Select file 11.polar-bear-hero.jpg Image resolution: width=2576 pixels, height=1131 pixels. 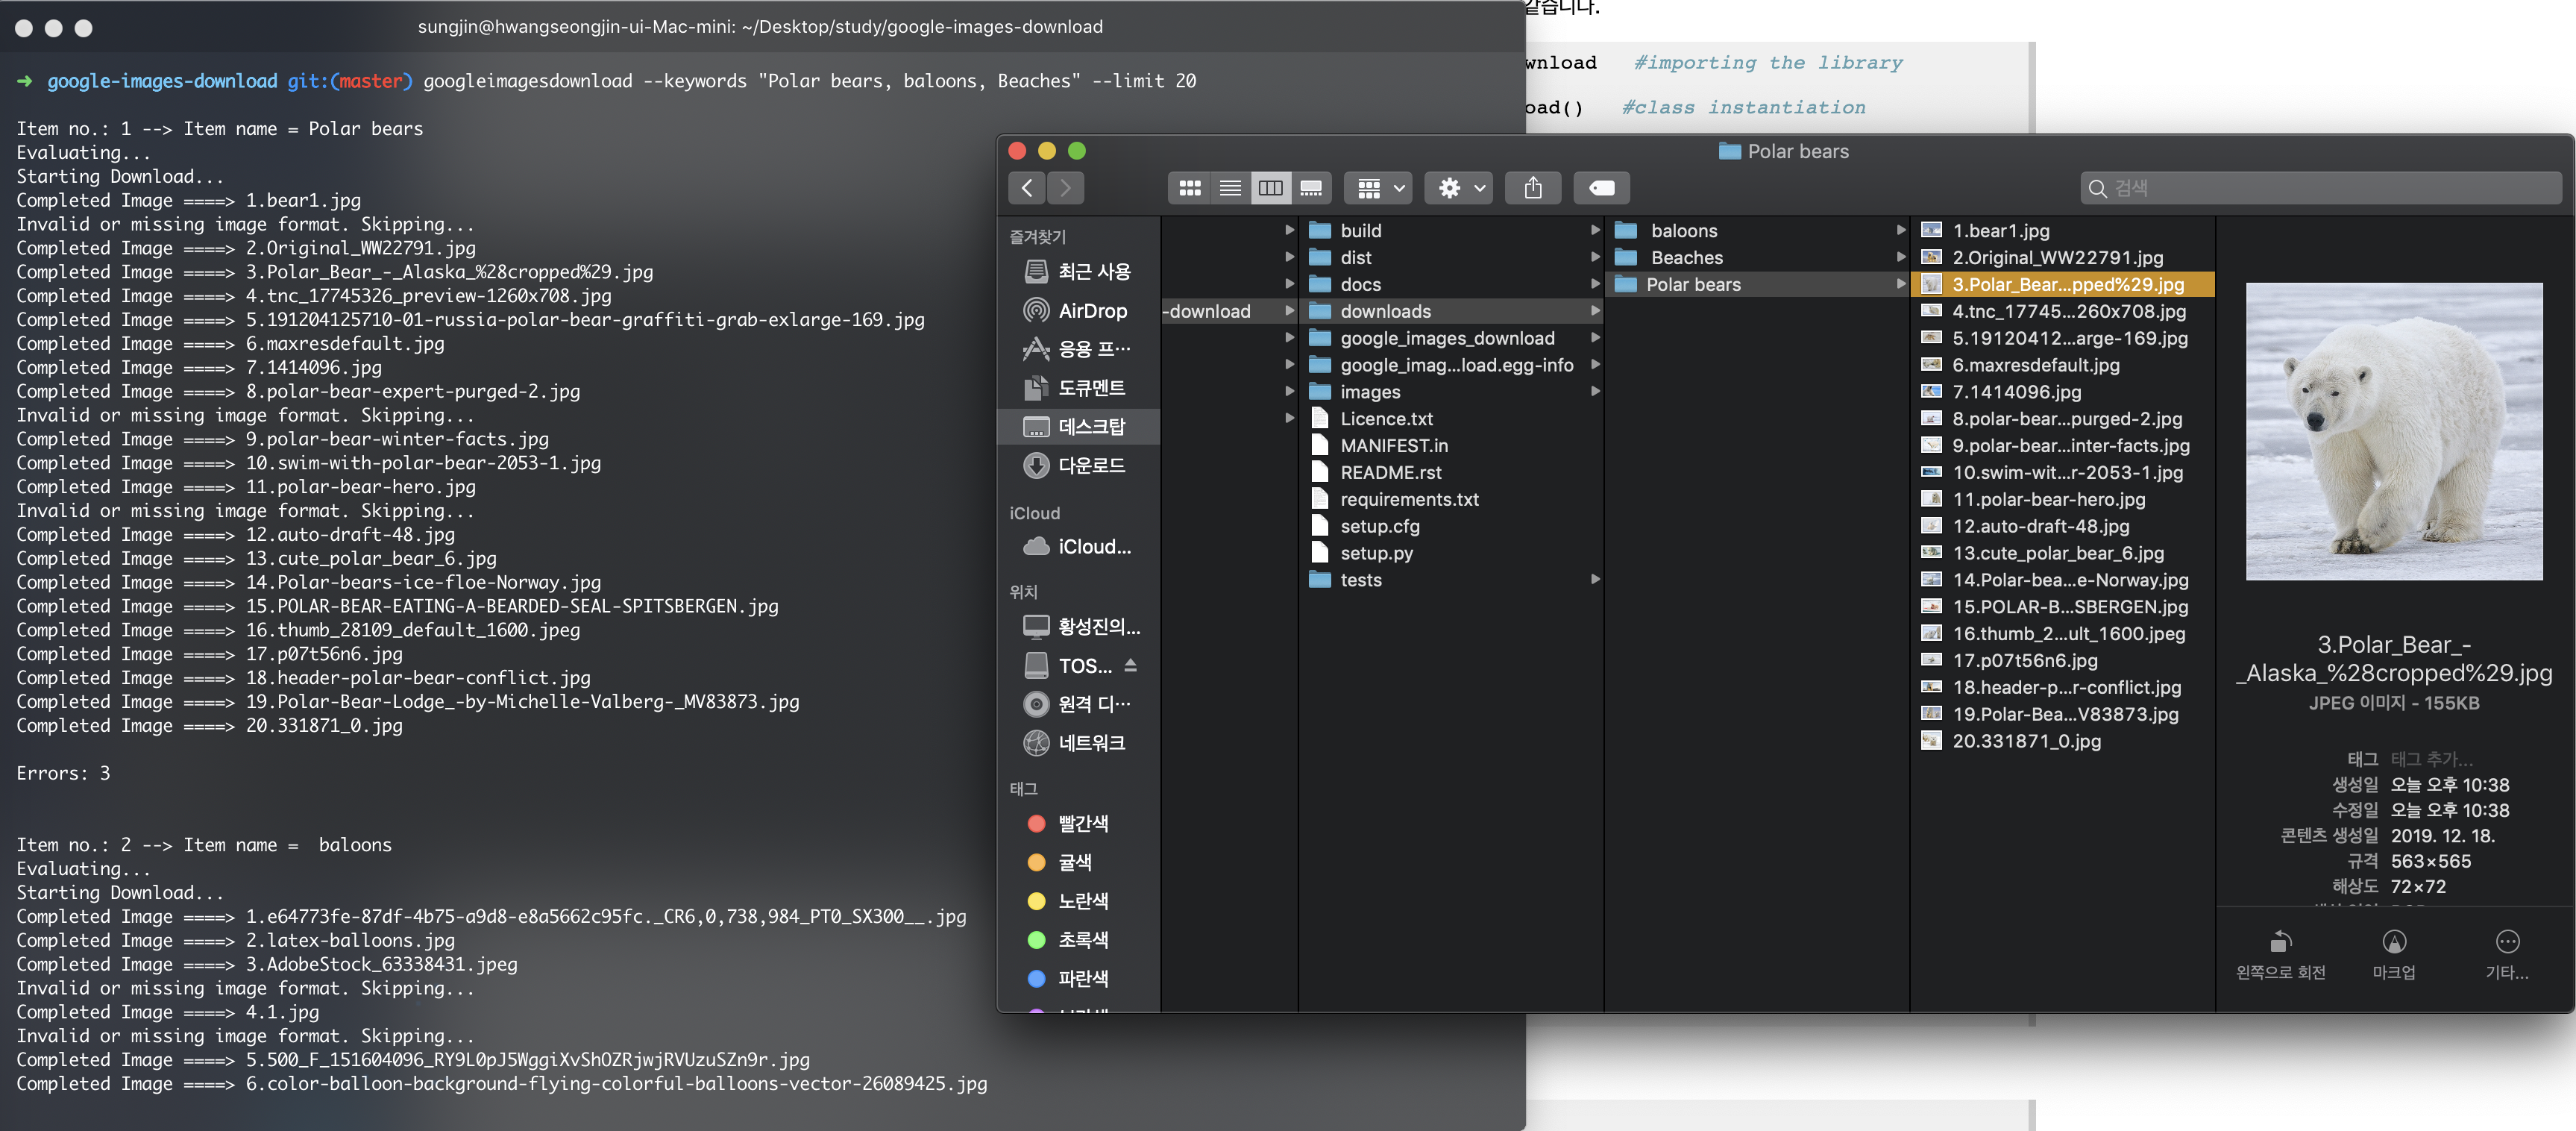click(x=2063, y=500)
